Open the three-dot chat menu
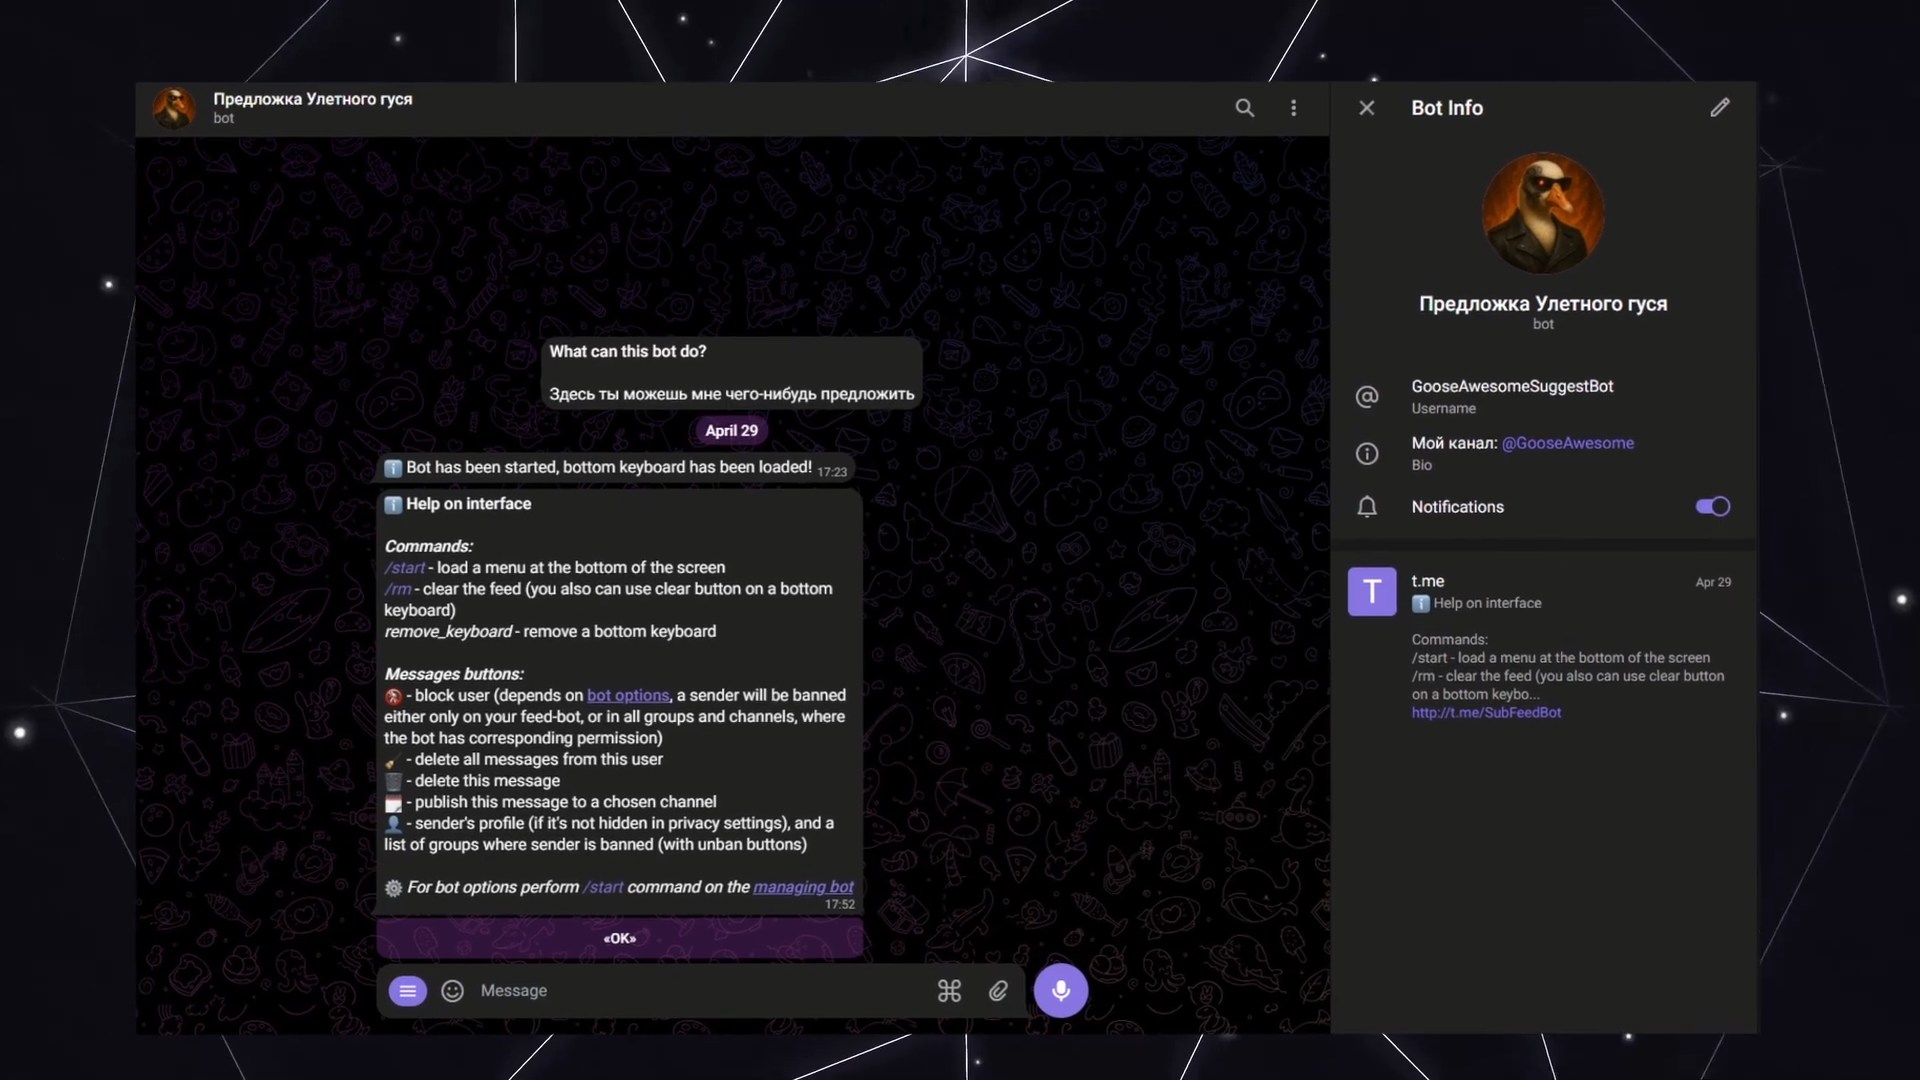Screen dimensions: 1920x1080 pyautogui.click(x=1293, y=108)
